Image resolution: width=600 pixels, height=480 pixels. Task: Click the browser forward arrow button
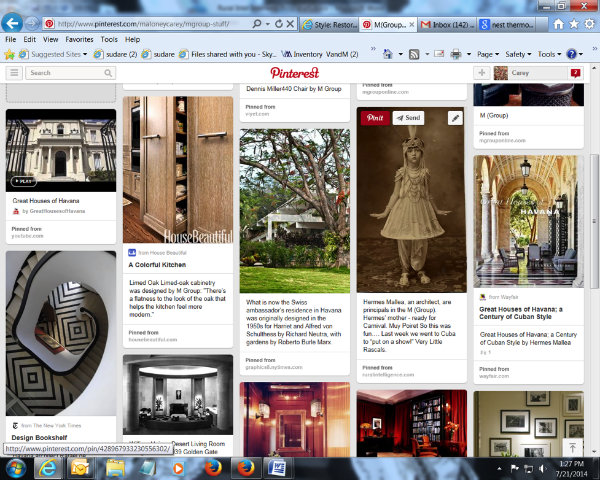click(x=32, y=24)
